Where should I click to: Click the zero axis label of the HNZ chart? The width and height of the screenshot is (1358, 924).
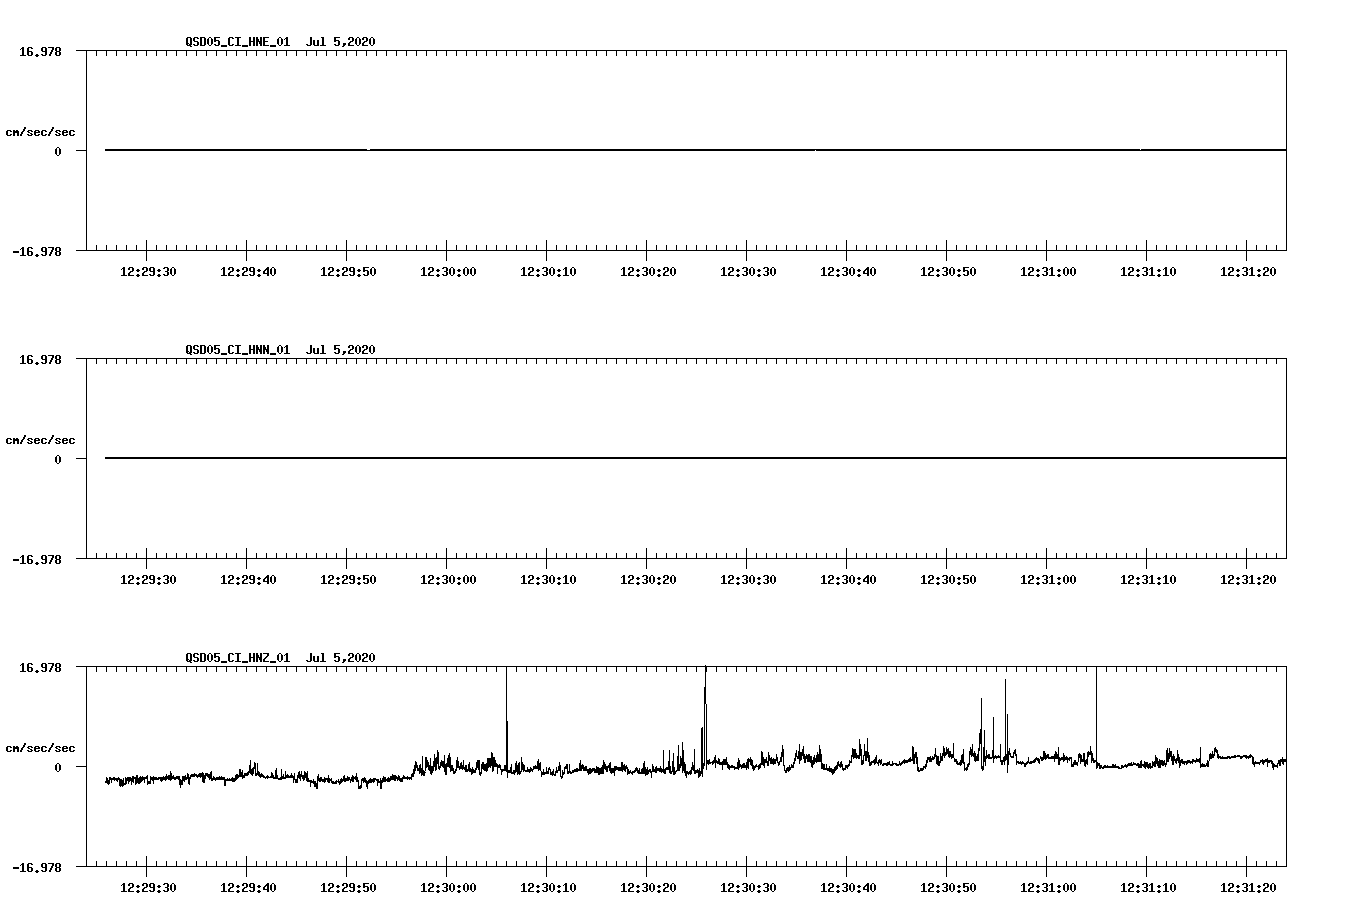(x=58, y=768)
